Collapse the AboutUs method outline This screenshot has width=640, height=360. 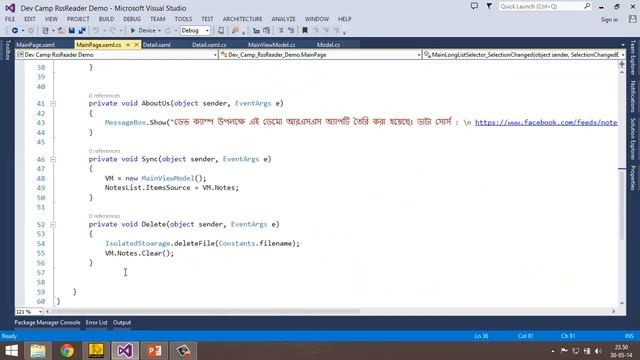coord(53,104)
